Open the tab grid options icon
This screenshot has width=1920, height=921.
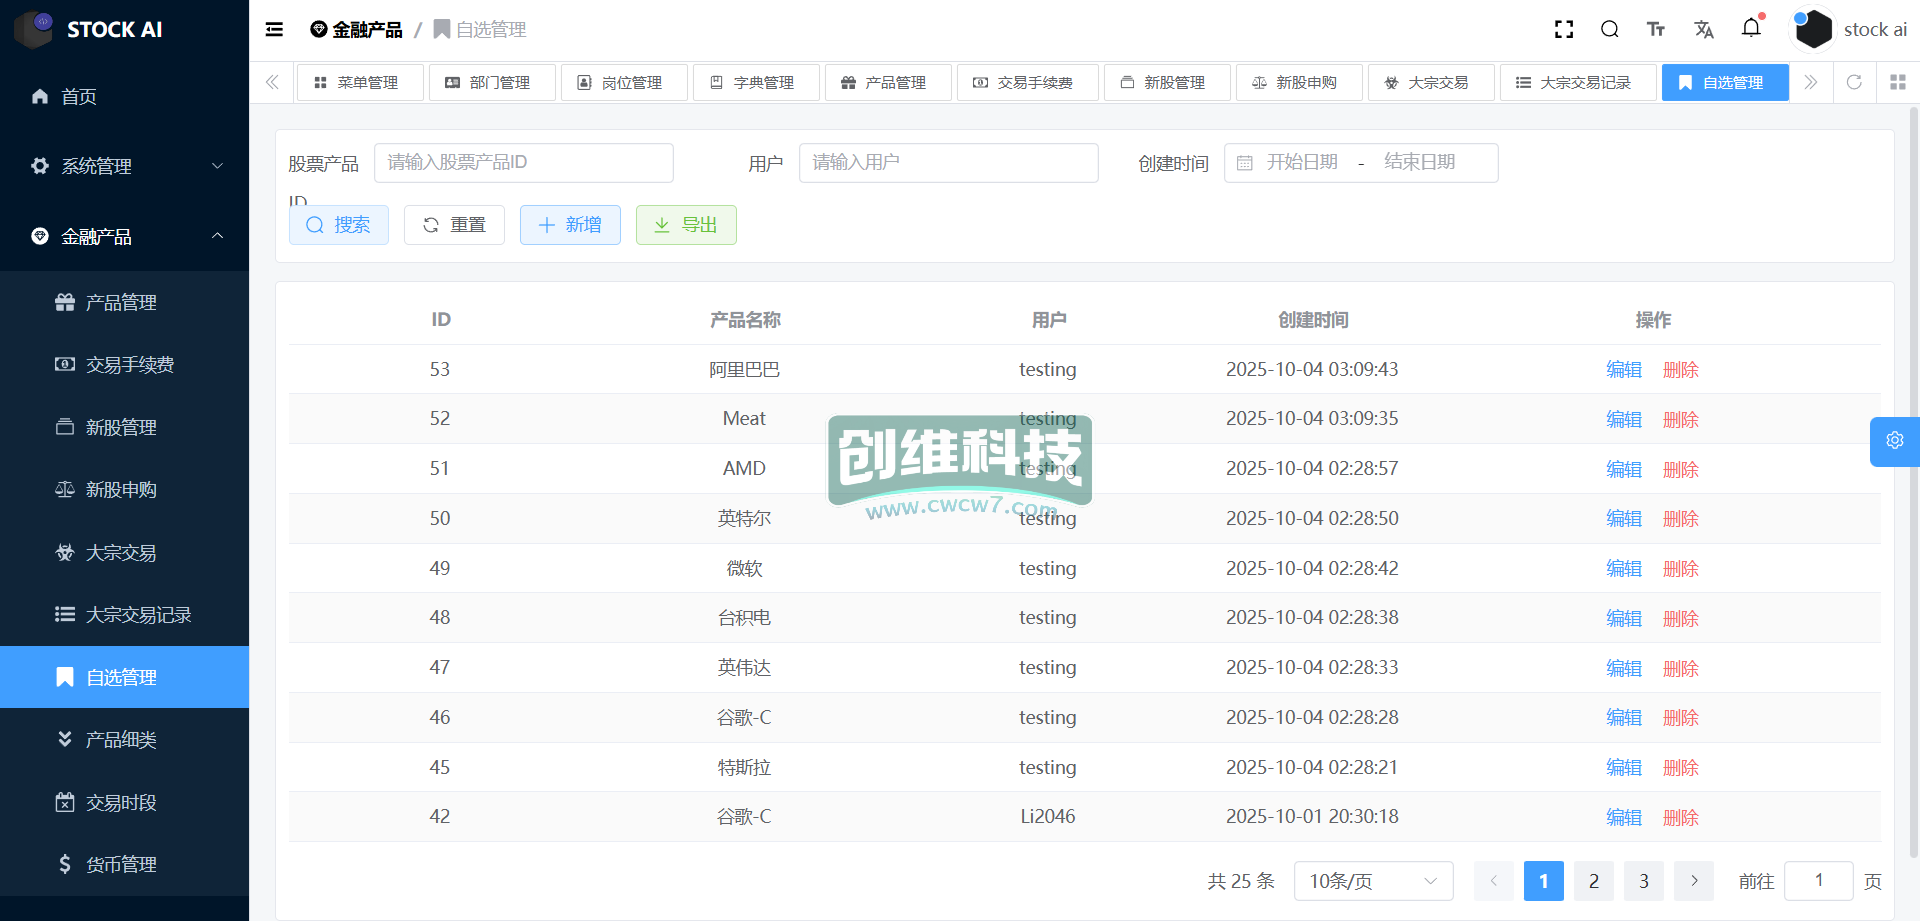(x=1897, y=82)
